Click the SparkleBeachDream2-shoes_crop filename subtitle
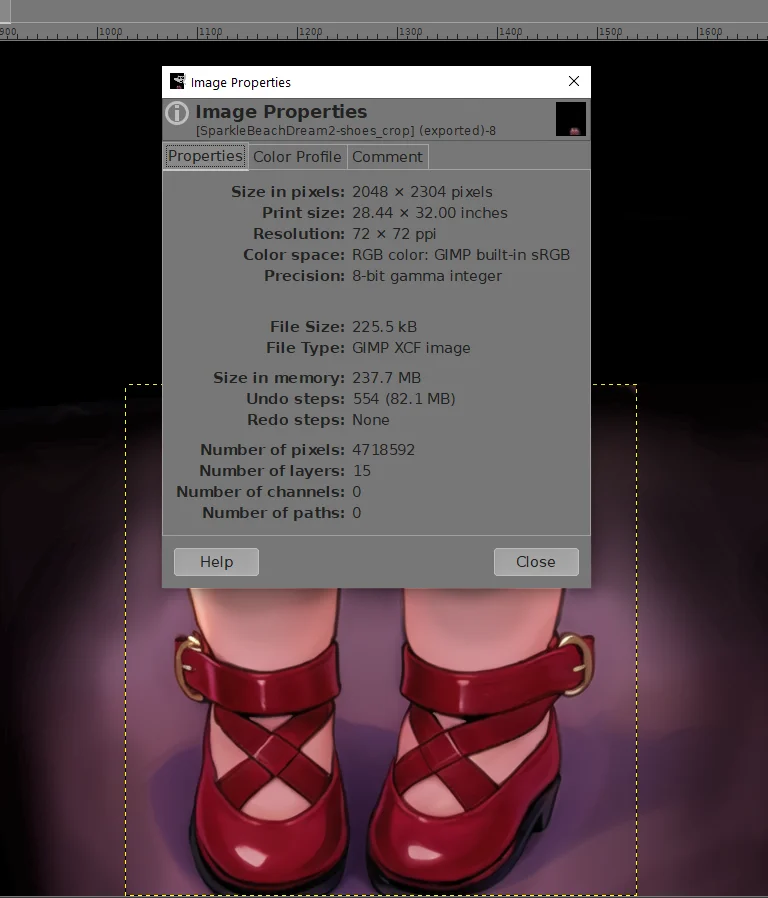This screenshot has height=898, width=768. (346, 131)
